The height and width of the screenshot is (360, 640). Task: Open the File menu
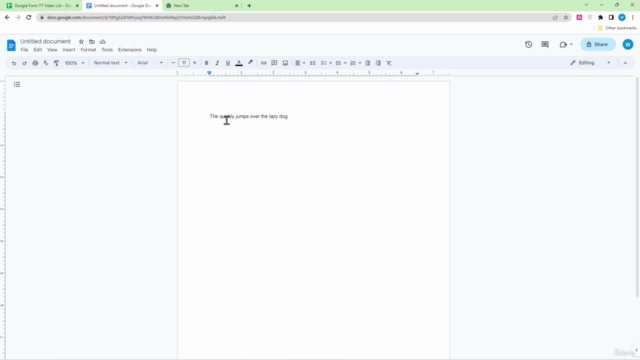pyautogui.click(x=24, y=50)
